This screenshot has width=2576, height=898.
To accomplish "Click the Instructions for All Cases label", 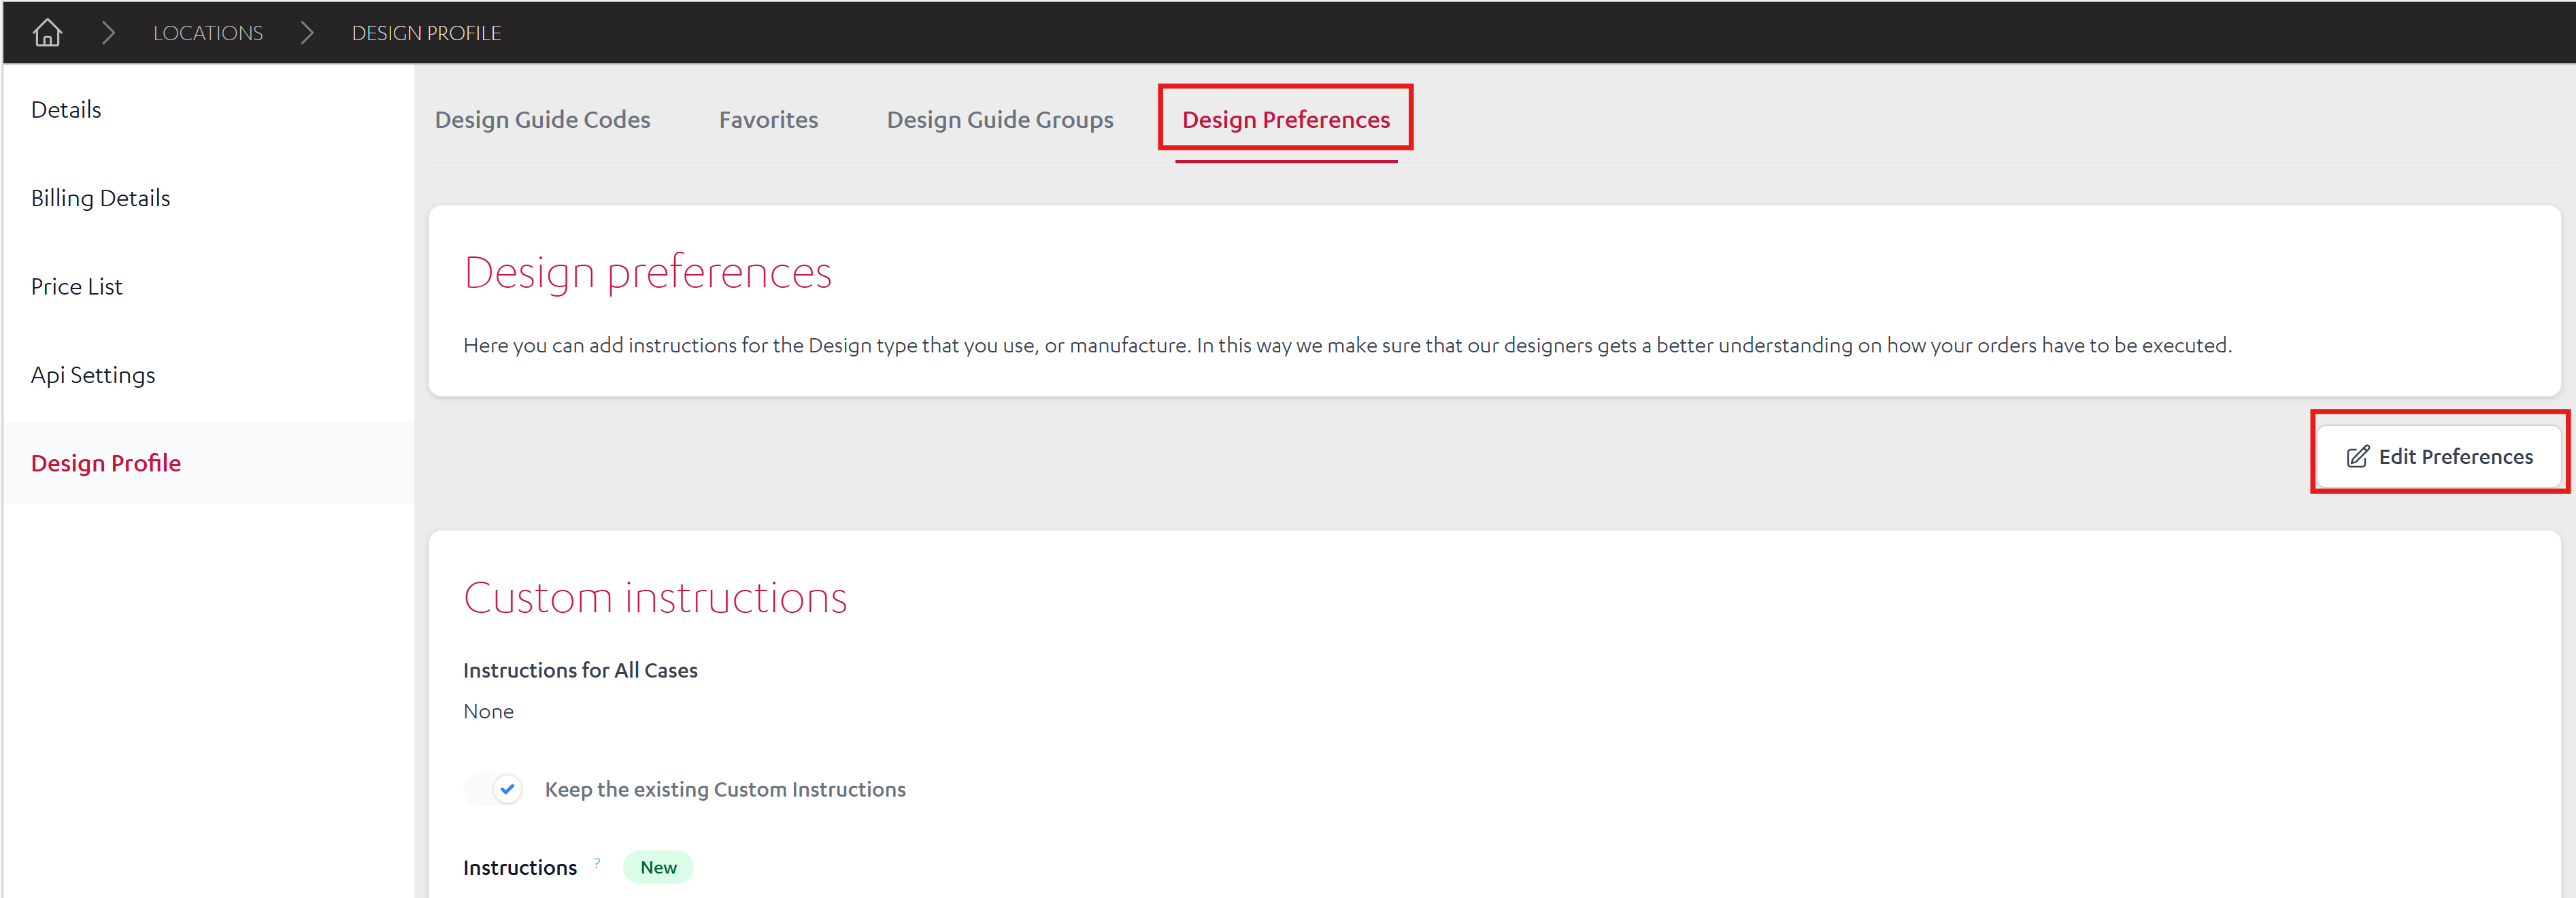I will click(x=580, y=670).
